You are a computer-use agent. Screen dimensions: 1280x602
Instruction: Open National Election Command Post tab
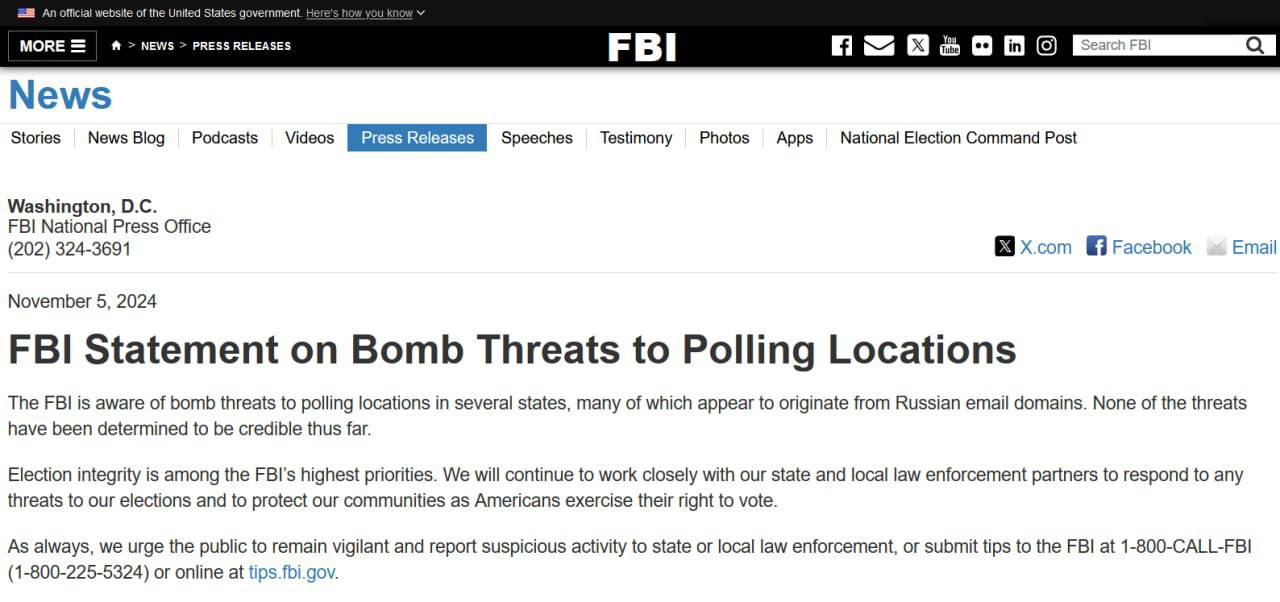click(958, 138)
